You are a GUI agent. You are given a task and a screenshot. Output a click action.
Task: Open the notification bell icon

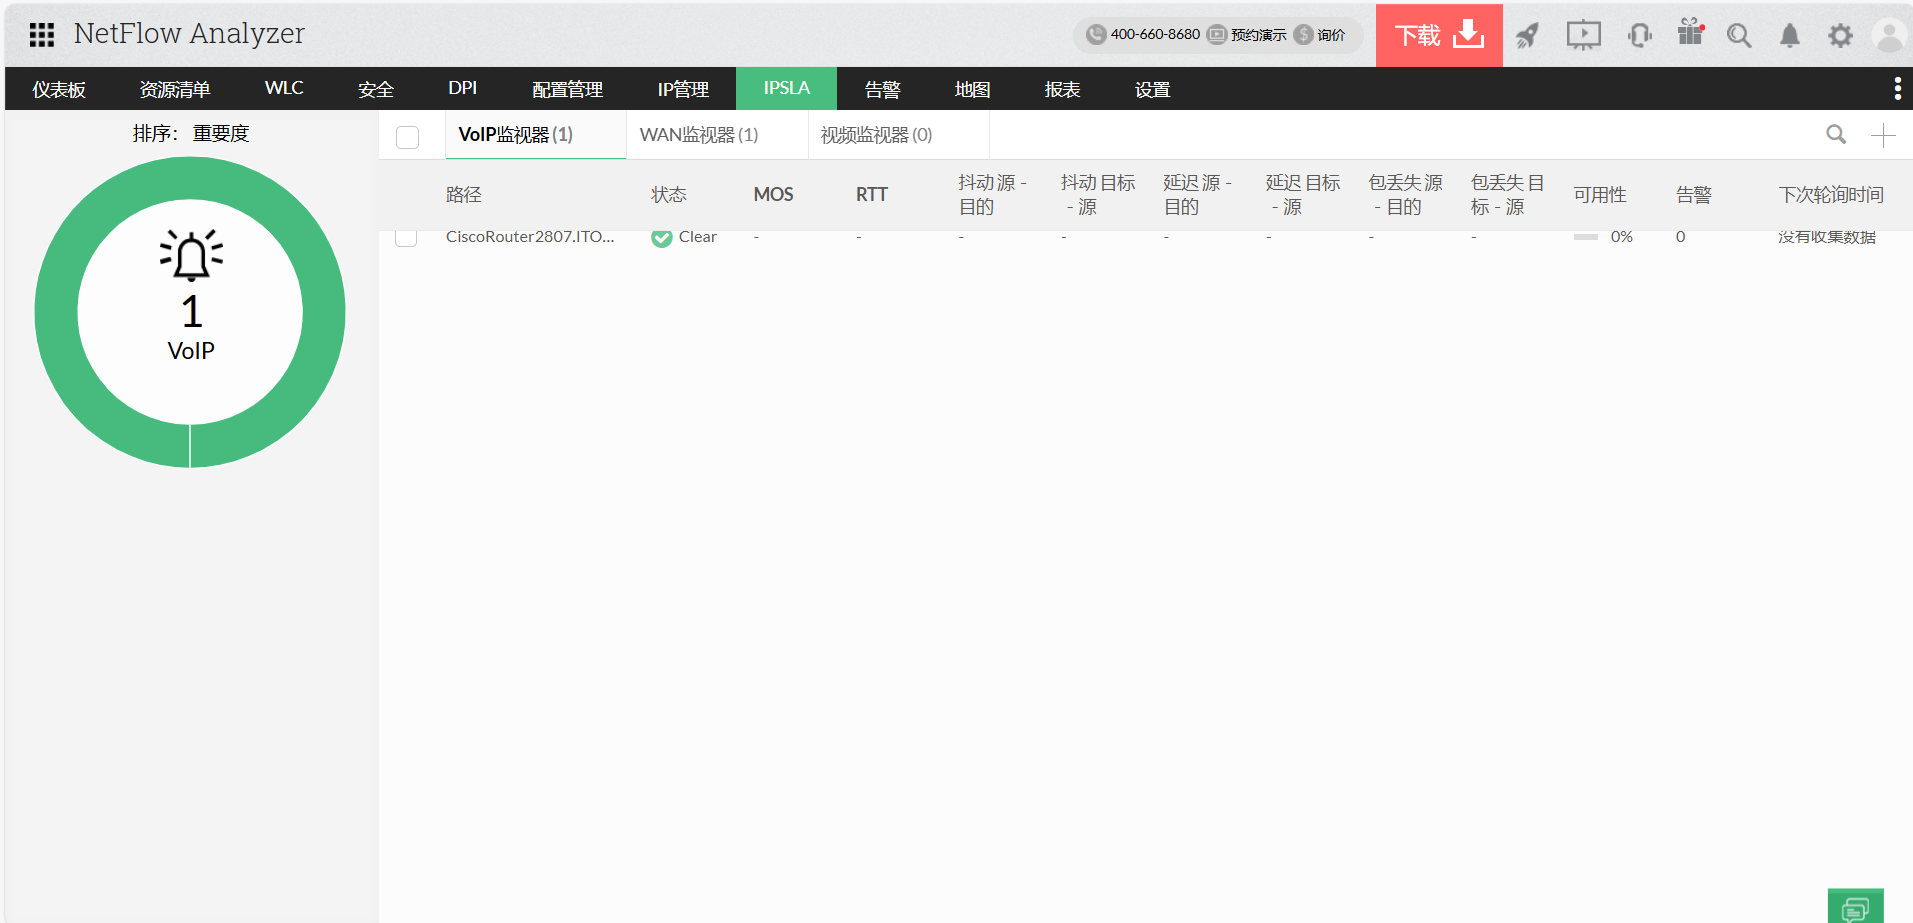tap(1790, 36)
